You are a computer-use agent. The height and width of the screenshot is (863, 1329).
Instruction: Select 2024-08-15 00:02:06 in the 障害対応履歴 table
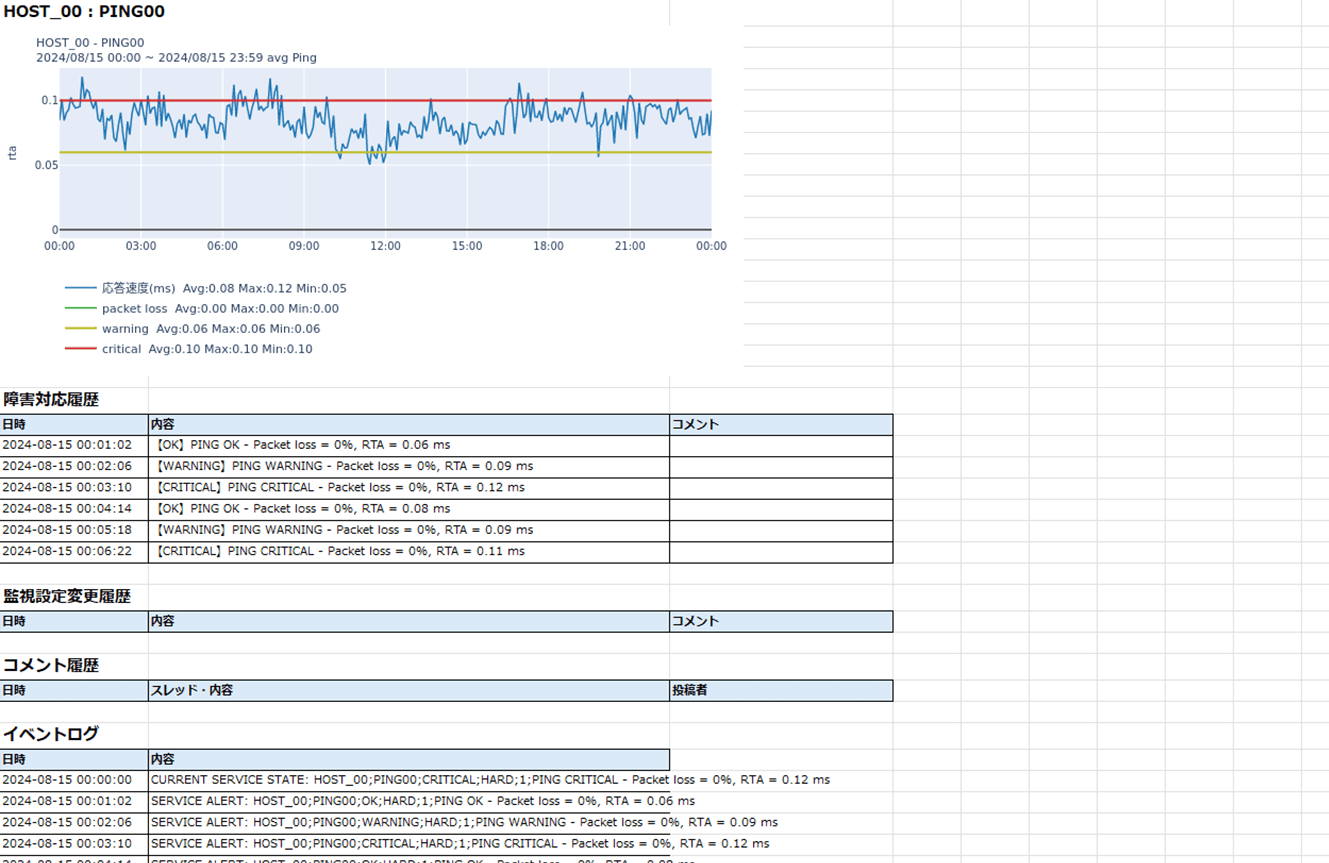(74, 467)
